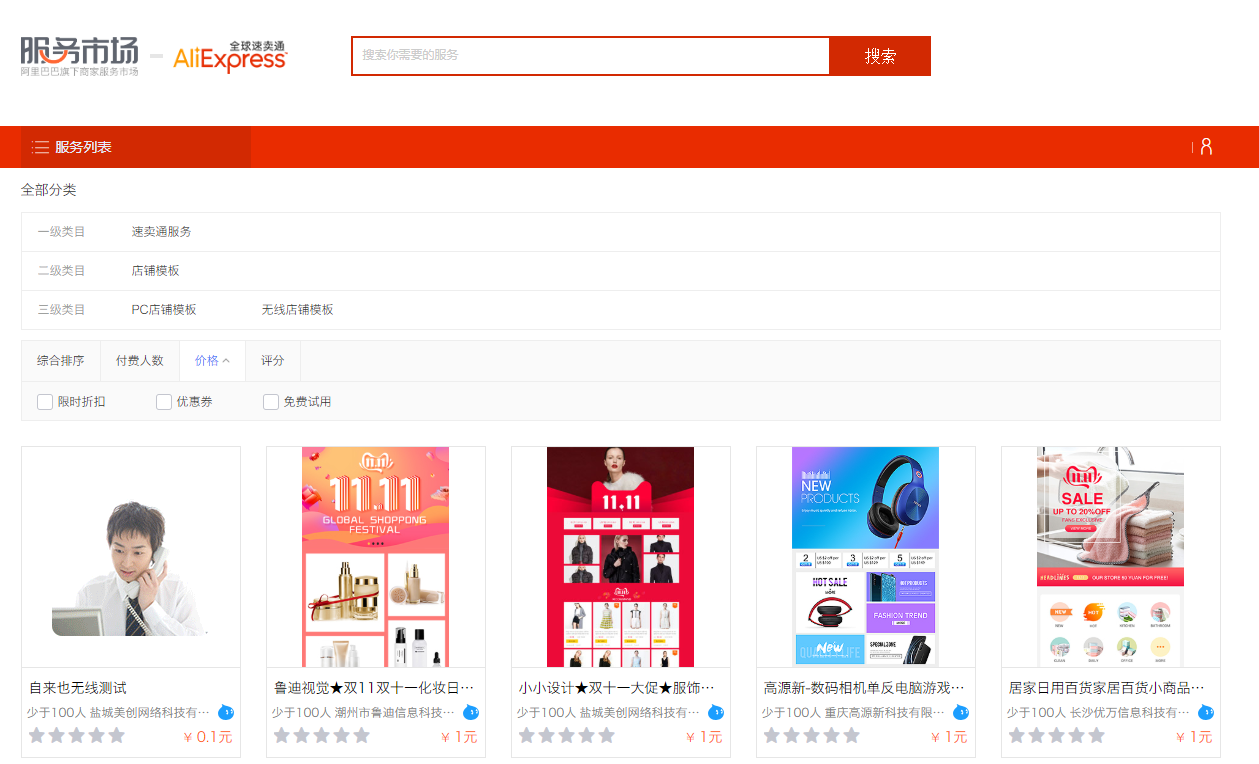This screenshot has width=1259, height=764.
Task: View the 11.11 Global Shopping Festival cosmetics template
Action: 376,557
